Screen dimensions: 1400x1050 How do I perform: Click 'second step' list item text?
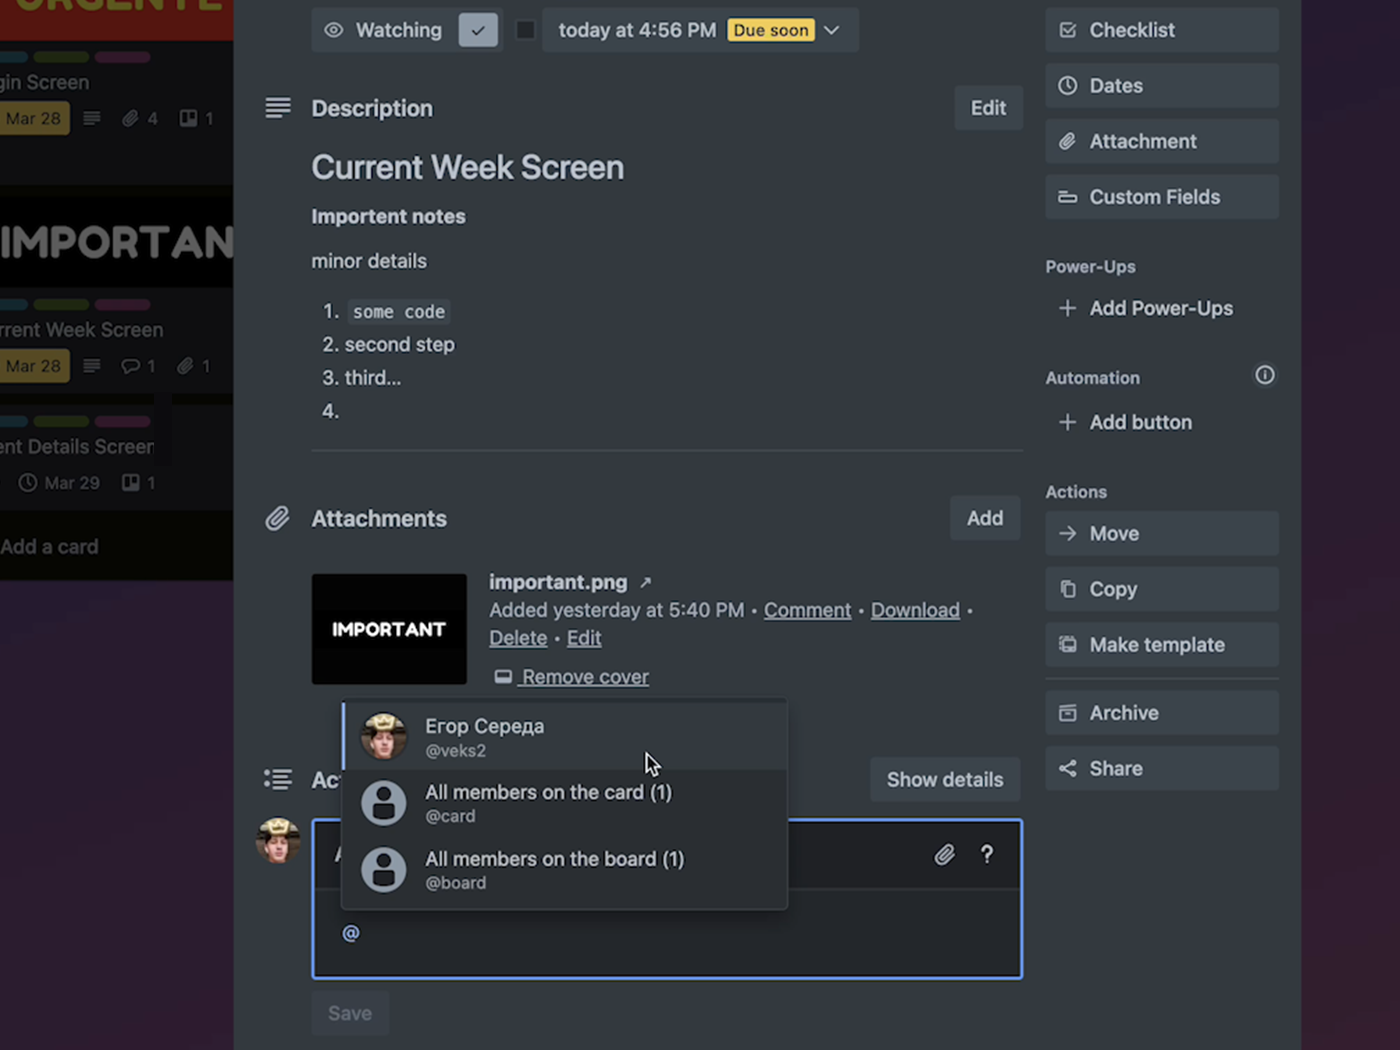400,344
